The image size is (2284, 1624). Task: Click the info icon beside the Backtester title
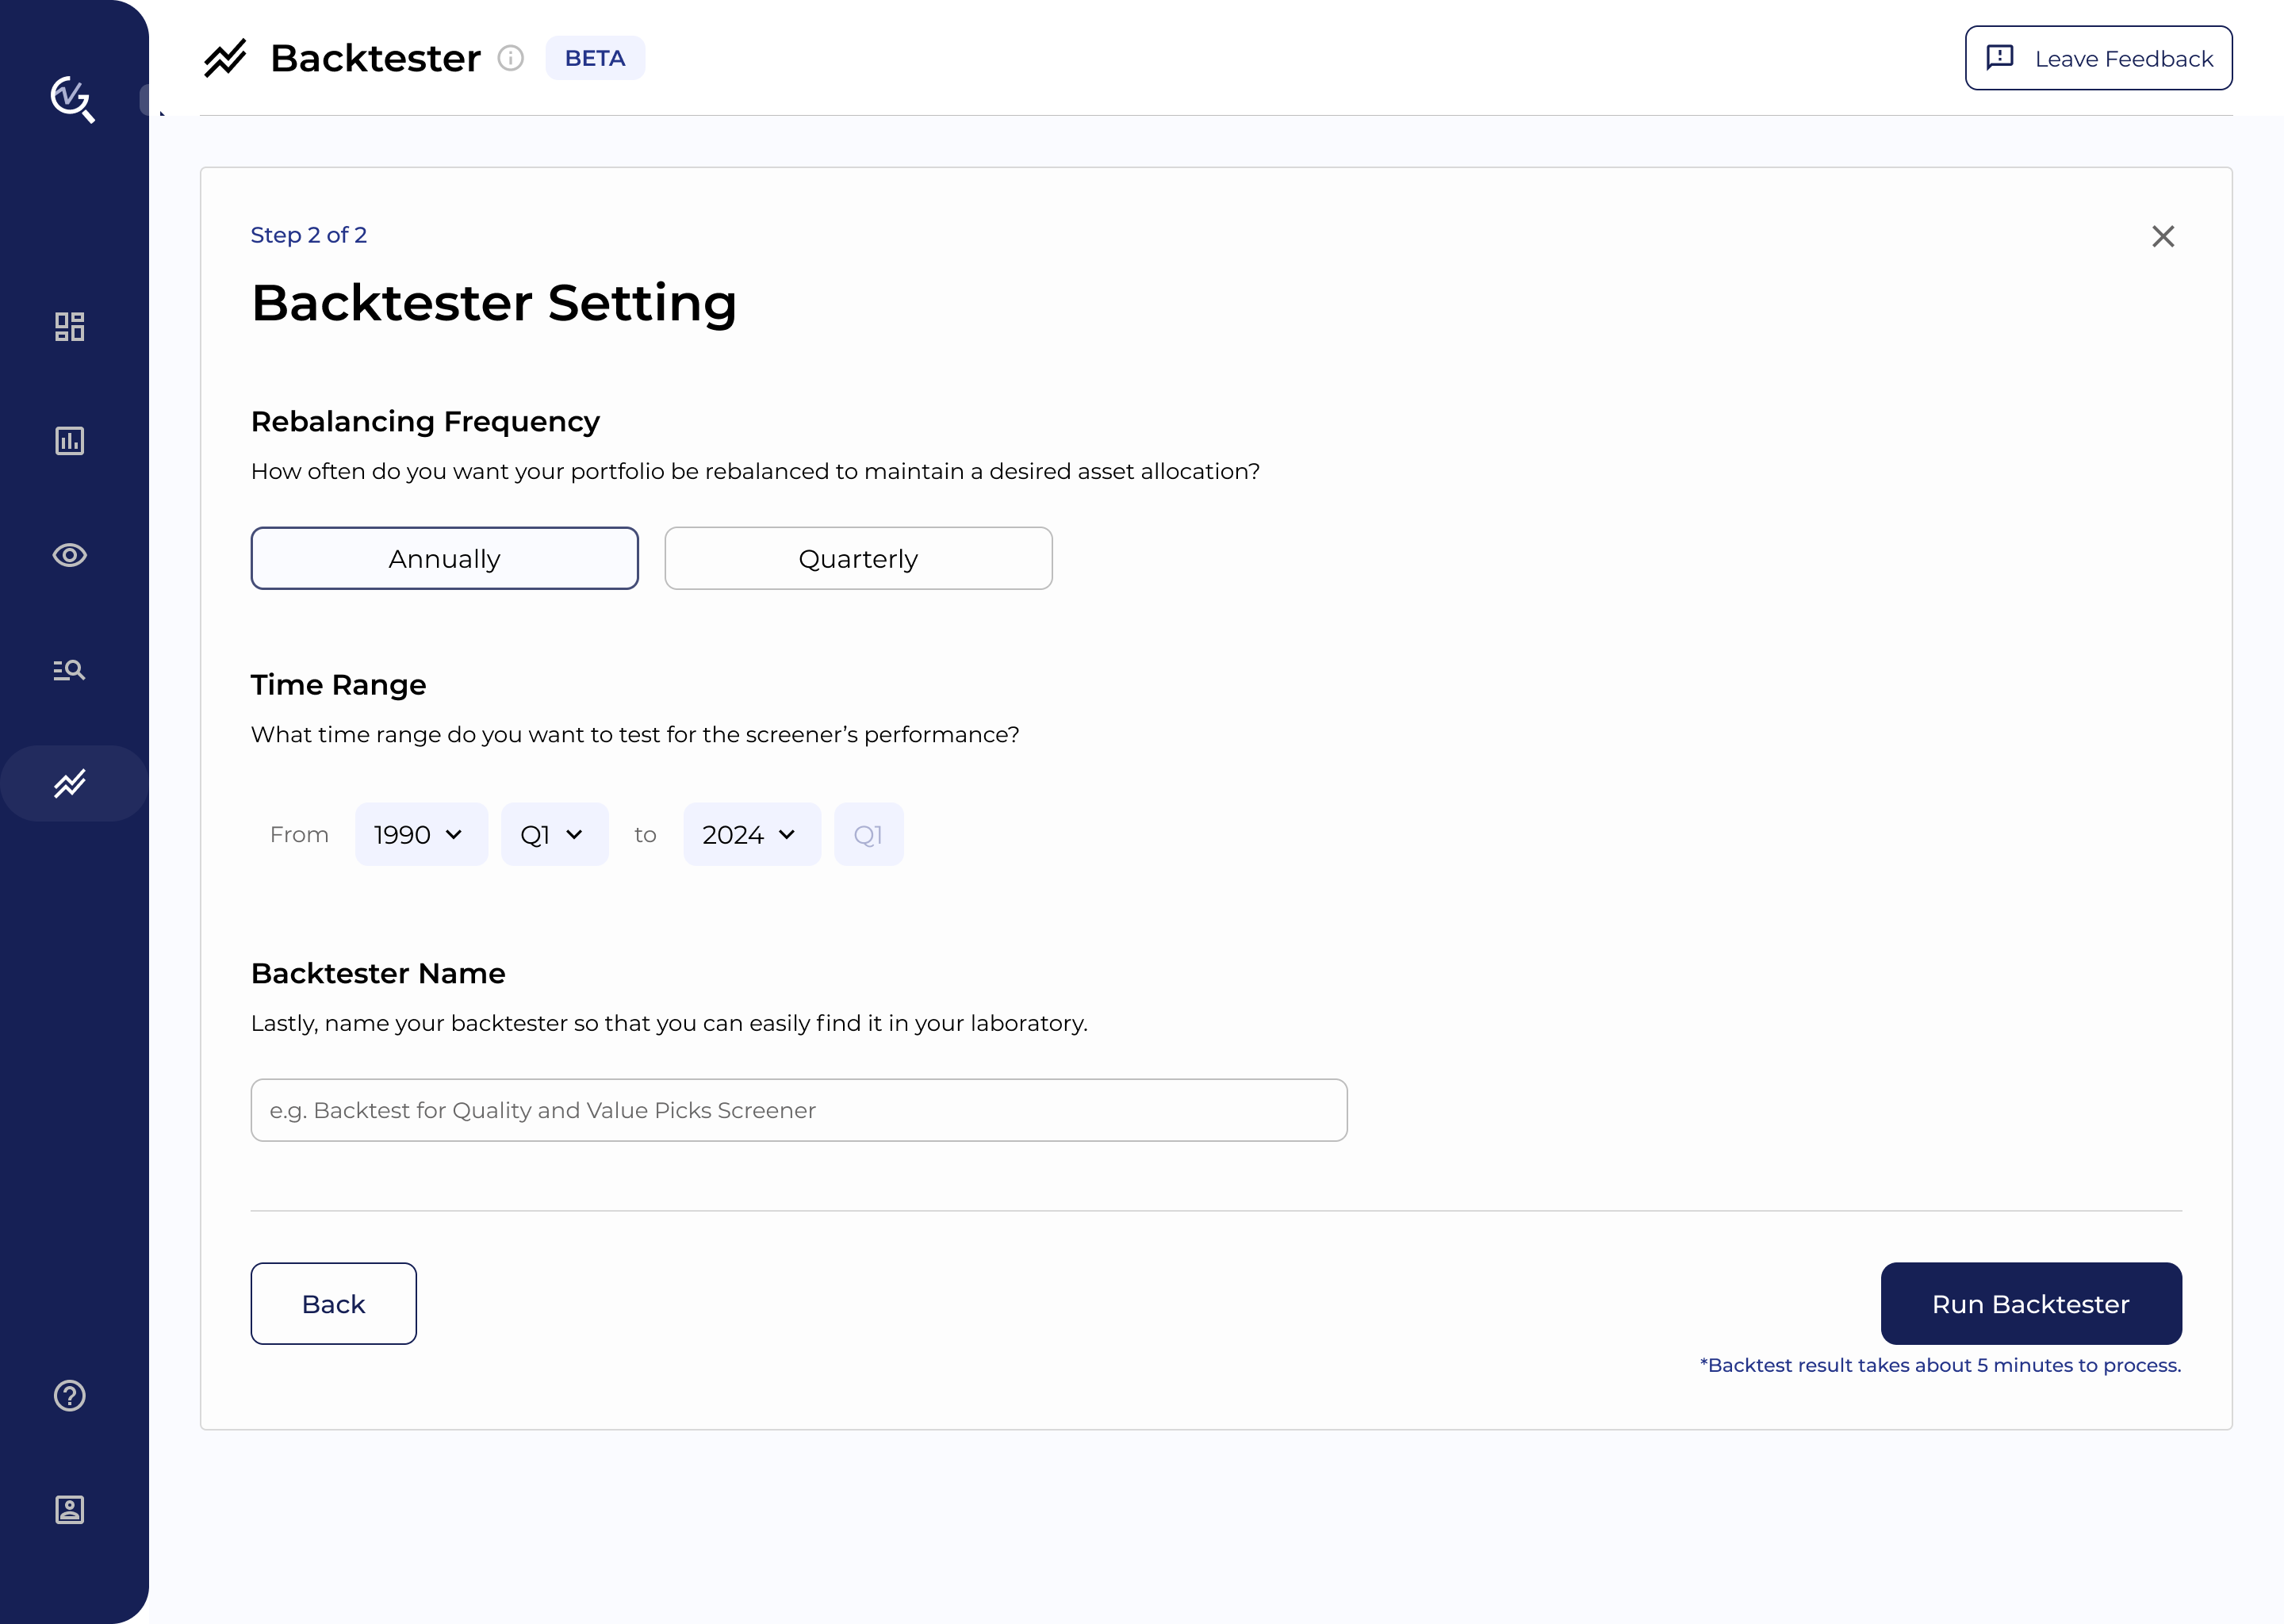coord(510,58)
